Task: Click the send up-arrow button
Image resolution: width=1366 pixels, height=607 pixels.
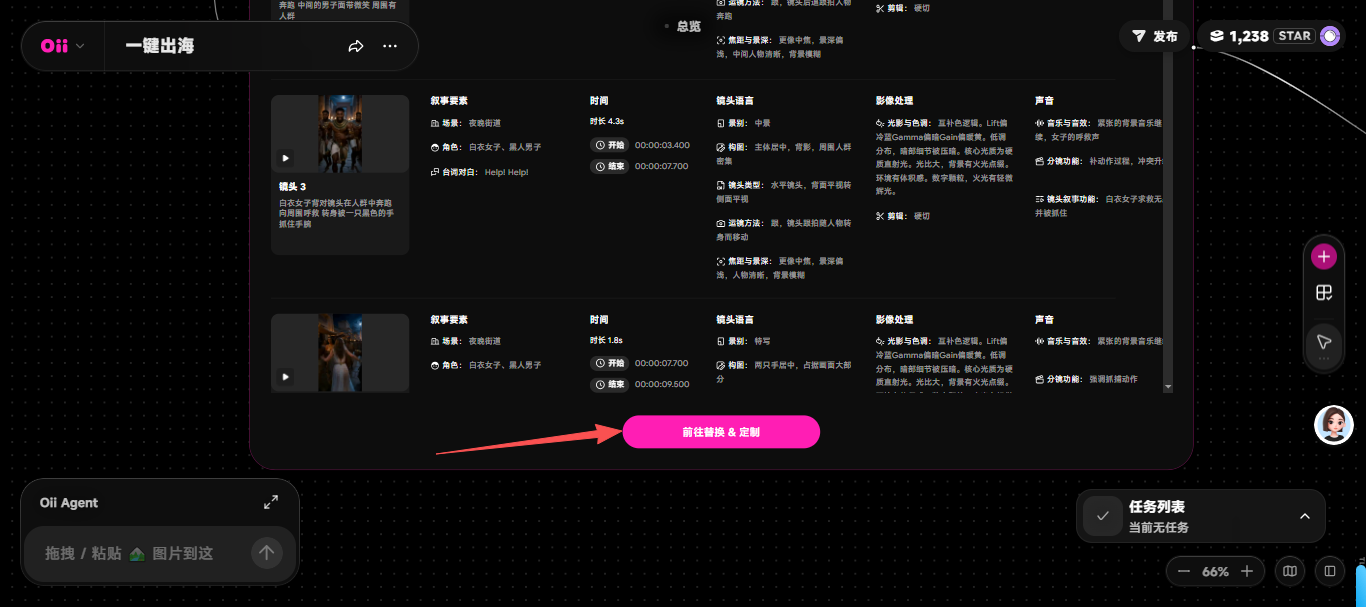Action: coord(266,553)
